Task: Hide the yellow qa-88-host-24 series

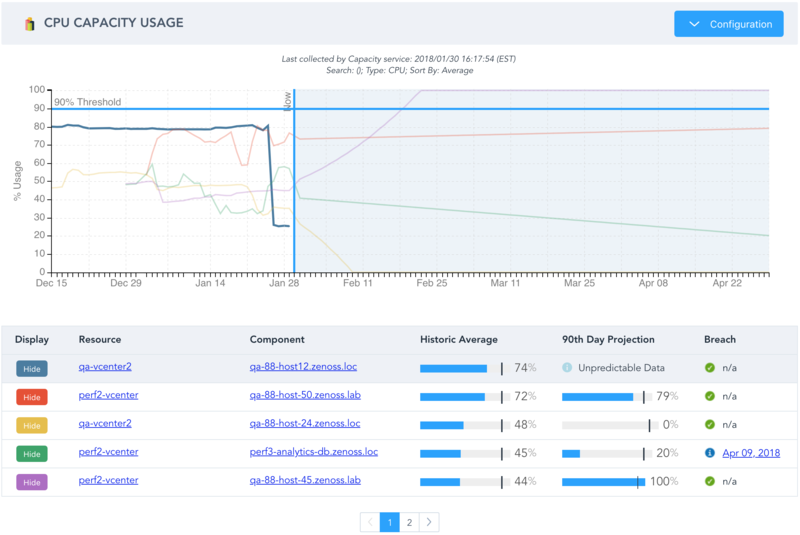Action: coord(32,425)
